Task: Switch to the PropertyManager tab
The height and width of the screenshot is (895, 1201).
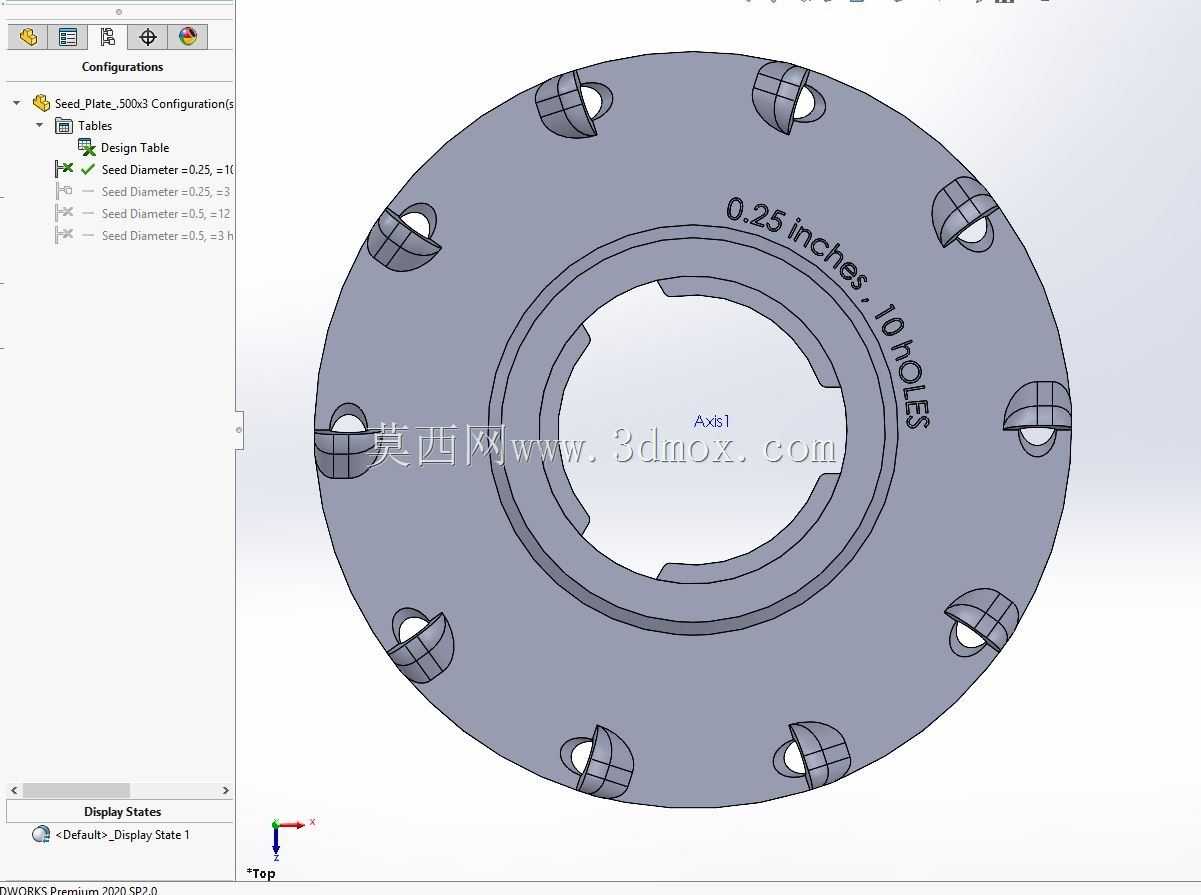Action: point(68,37)
